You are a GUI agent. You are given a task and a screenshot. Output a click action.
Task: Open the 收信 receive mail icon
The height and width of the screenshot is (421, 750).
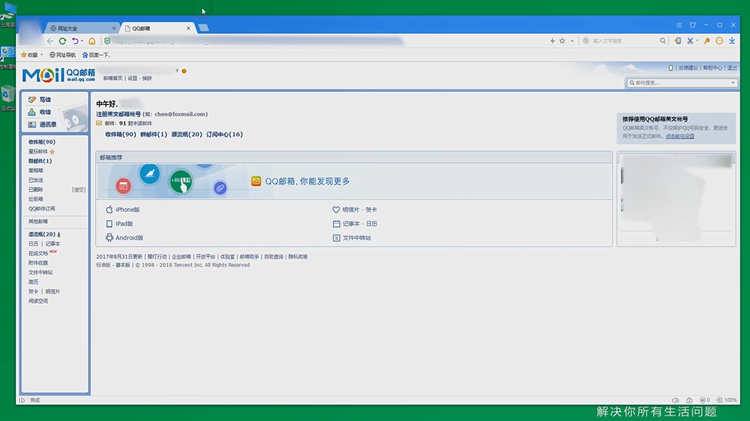pos(32,112)
